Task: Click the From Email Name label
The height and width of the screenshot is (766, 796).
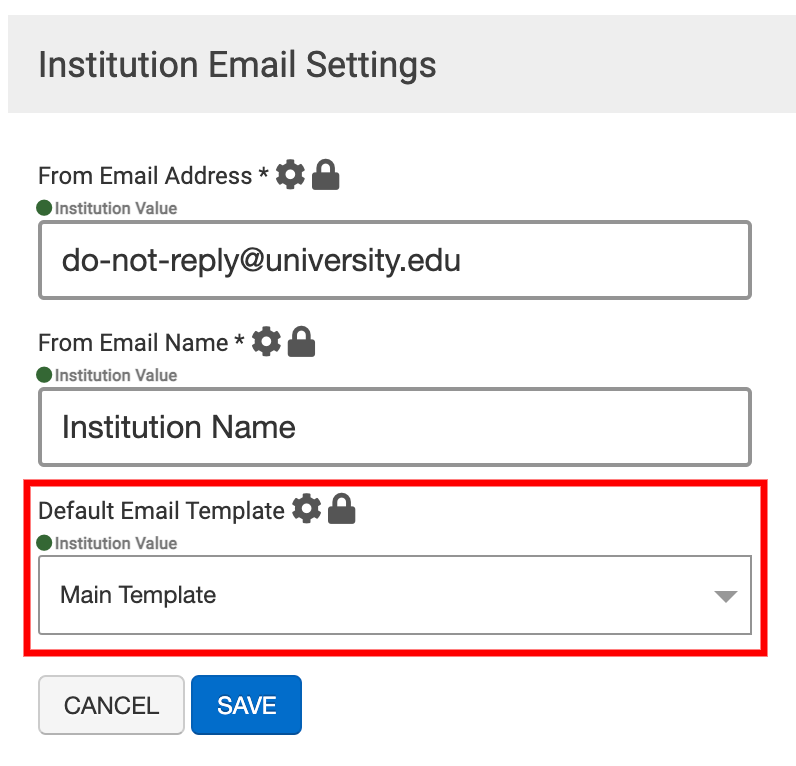Action: click(133, 343)
